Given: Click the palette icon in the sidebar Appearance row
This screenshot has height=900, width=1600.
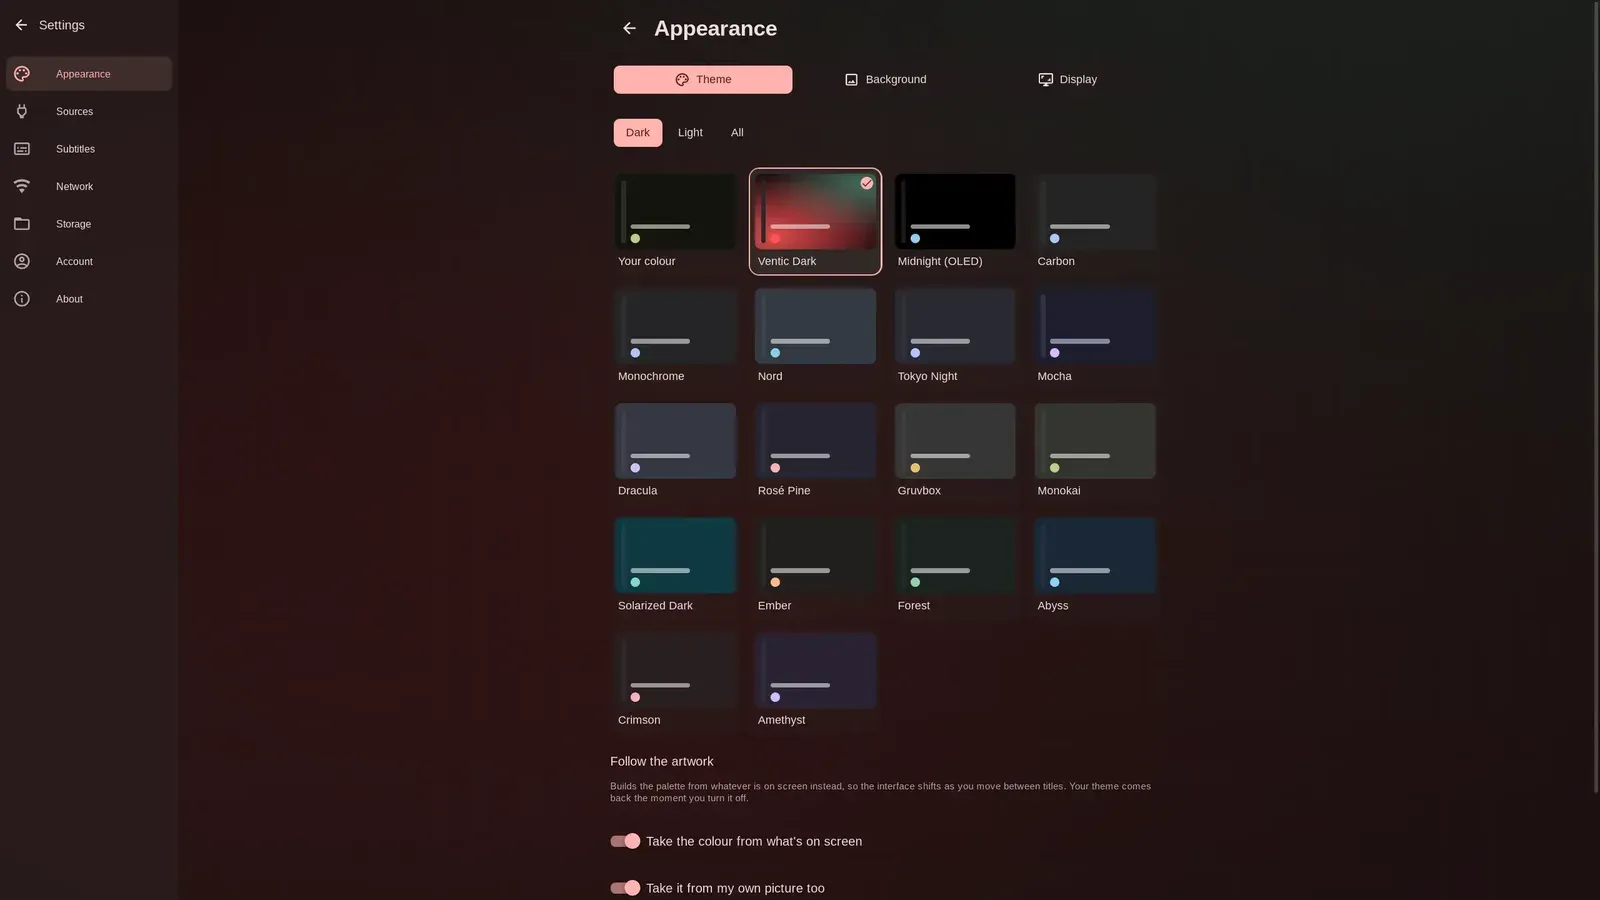Looking at the screenshot, I should [x=22, y=74].
